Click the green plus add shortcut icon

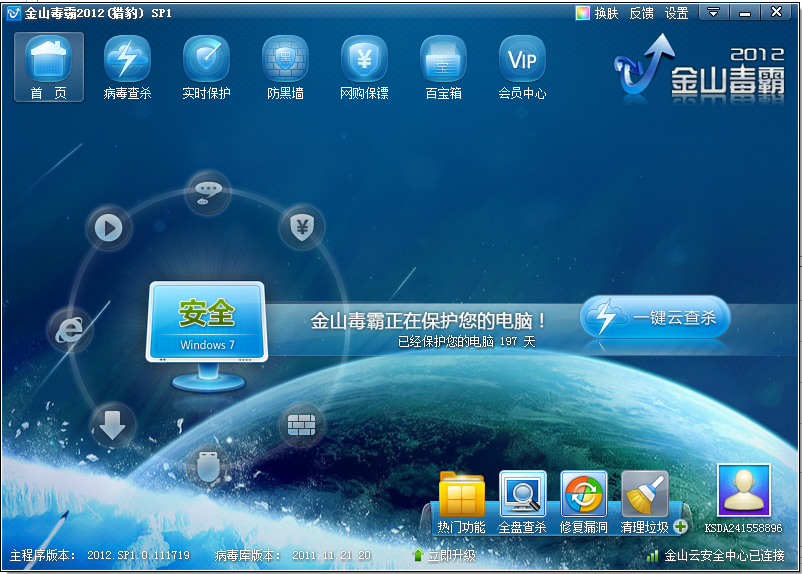[x=681, y=526]
